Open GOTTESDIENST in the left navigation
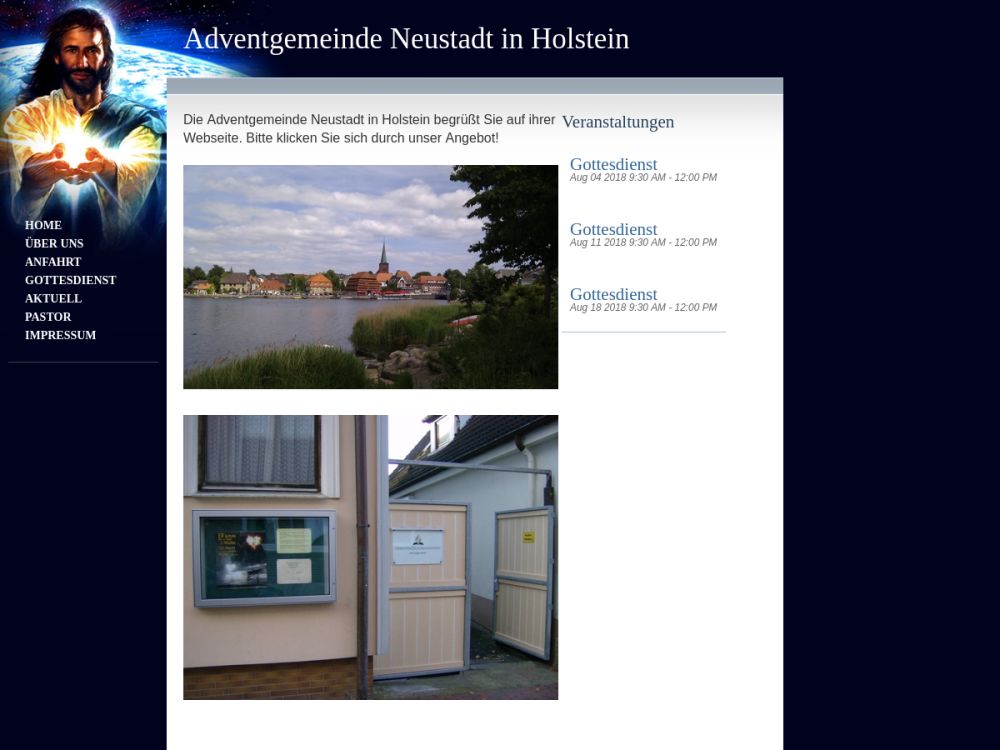The width and height of the screenshot is (1000, 750). pos(70,280)
